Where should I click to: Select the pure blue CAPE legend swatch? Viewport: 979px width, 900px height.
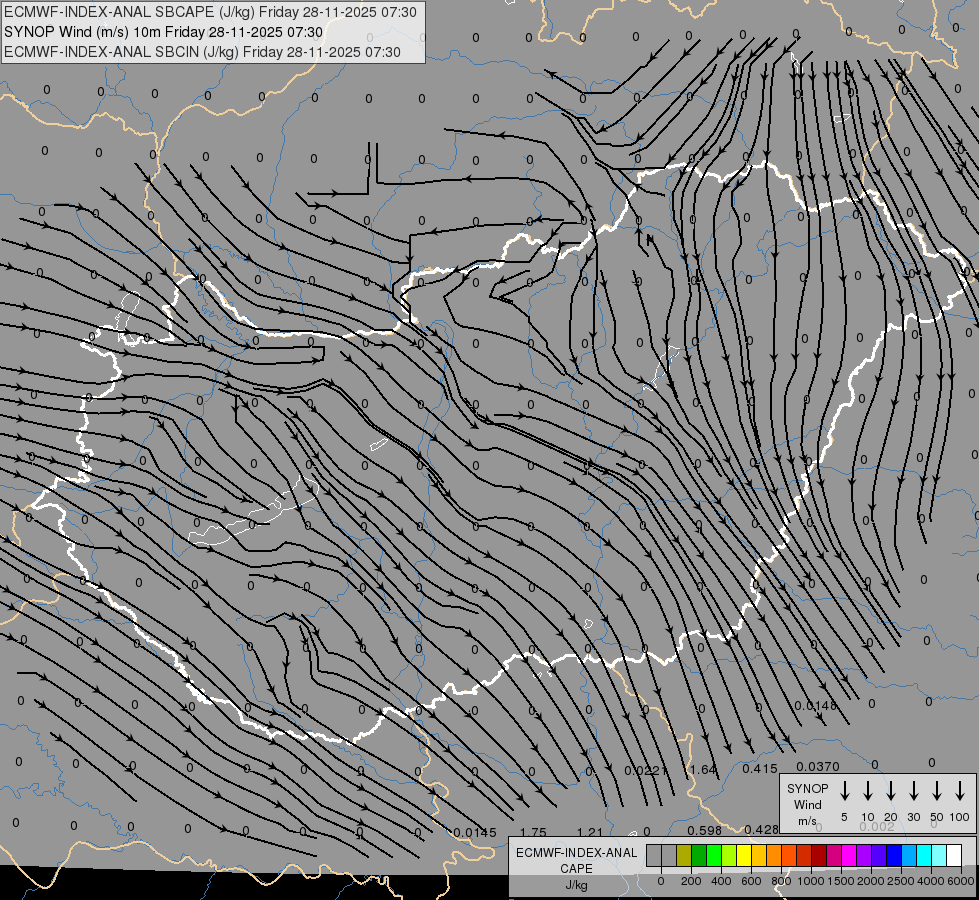(x=893, y=855)
